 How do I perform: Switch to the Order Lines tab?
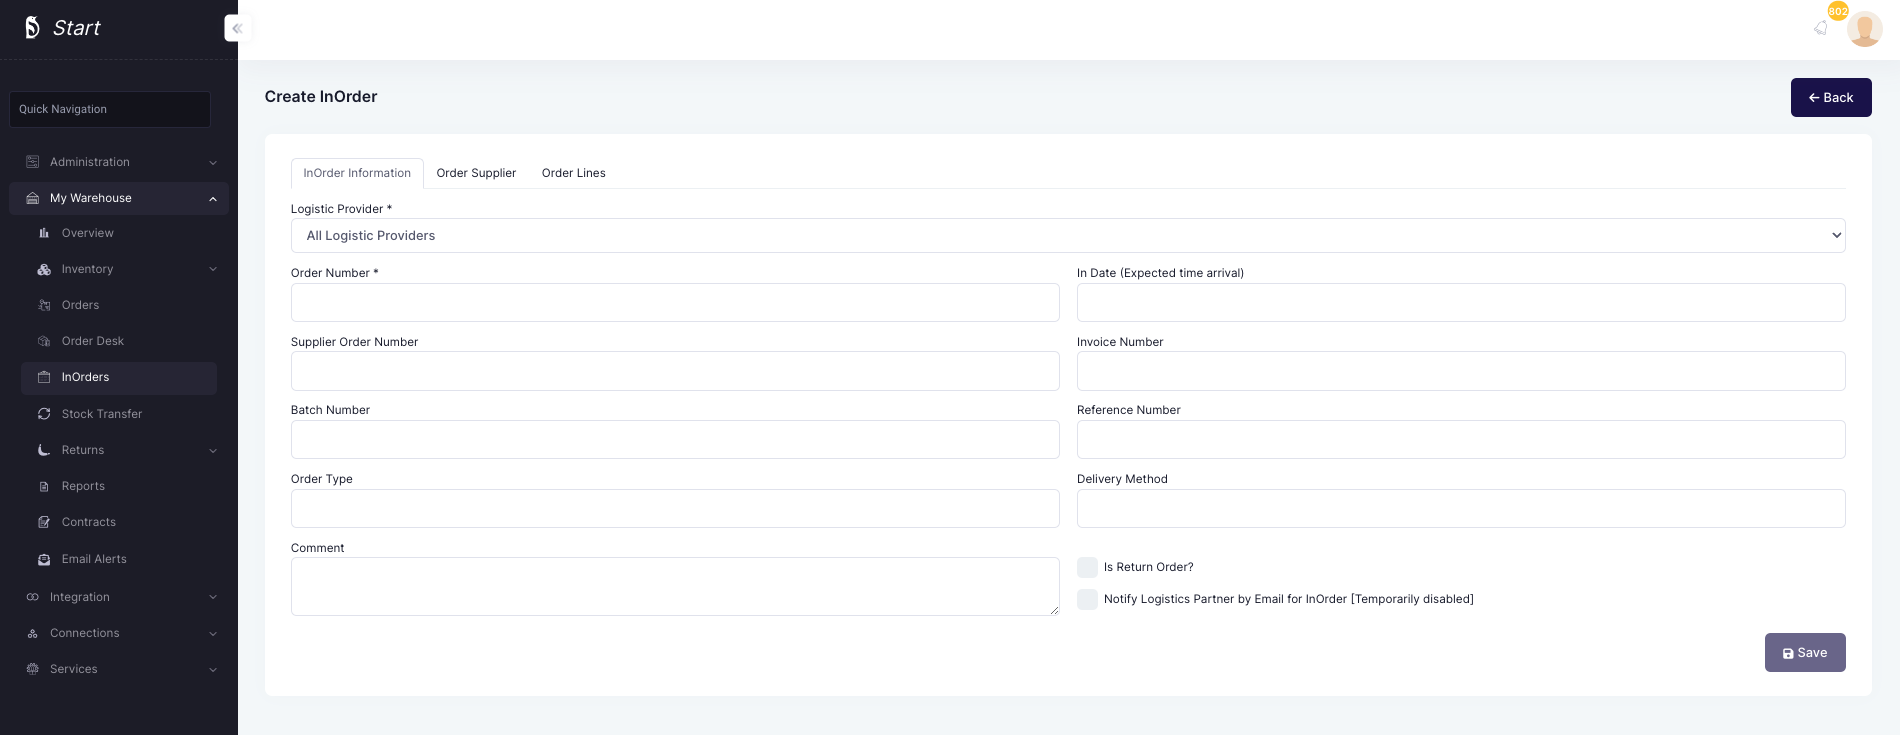573,173
